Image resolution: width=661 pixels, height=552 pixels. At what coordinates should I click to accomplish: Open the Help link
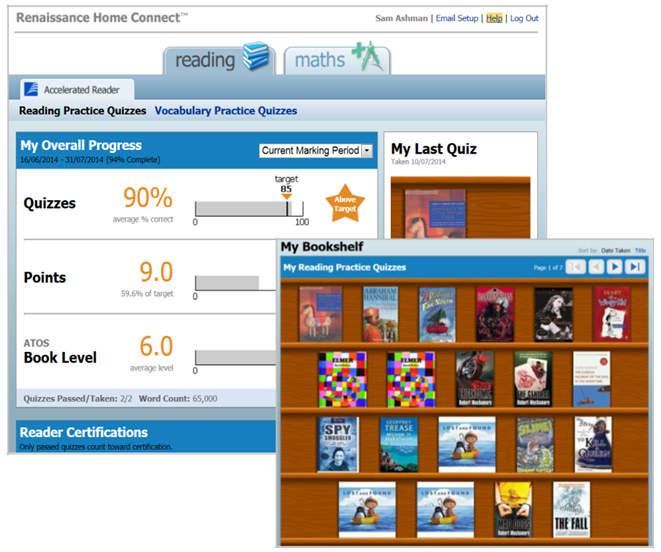tap(494, 18)
